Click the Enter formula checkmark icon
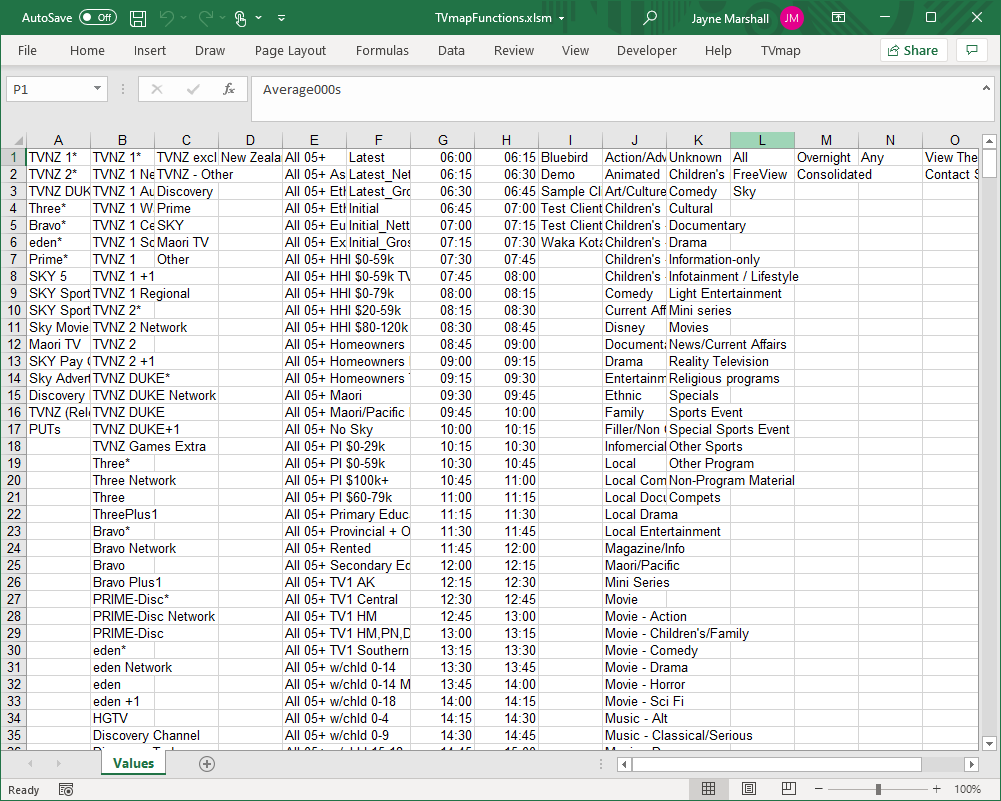The height and width of the screenshot is (801, 1001). point(193,89)
